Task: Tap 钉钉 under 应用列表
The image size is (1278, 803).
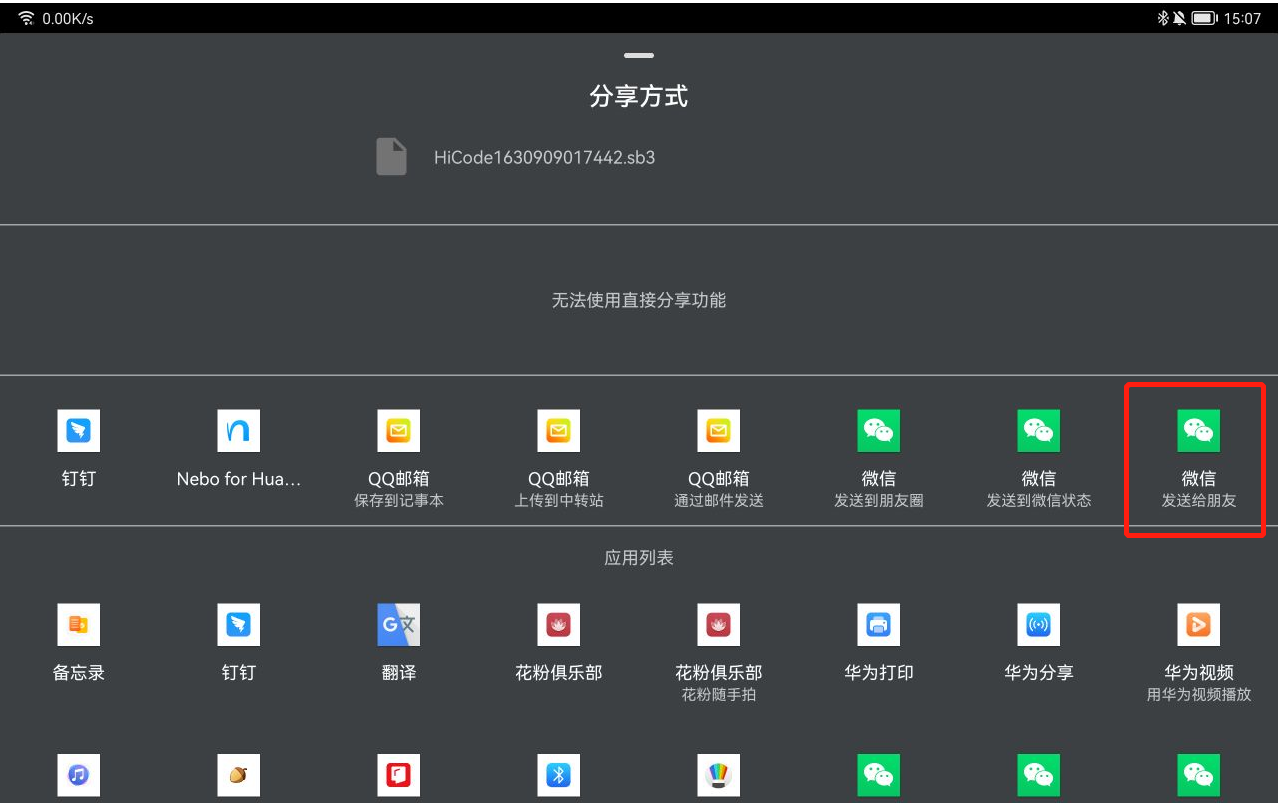Action: click(x=239, y=643)
